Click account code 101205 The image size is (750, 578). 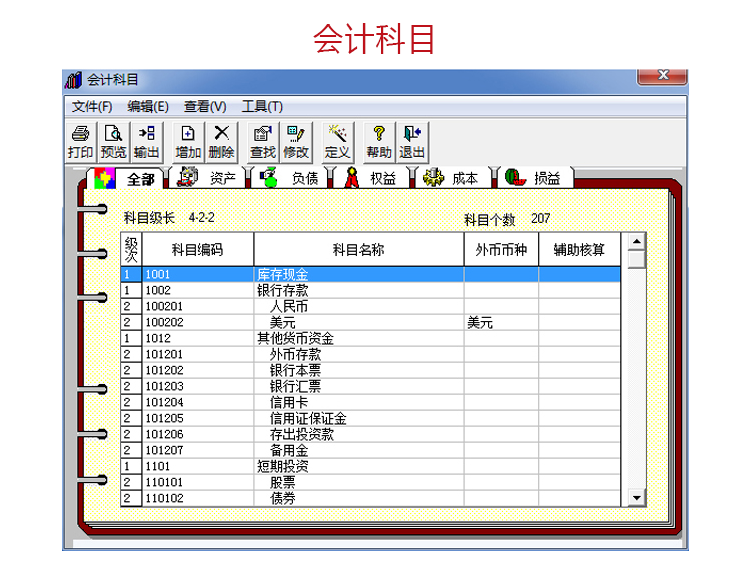pos(164,418)
